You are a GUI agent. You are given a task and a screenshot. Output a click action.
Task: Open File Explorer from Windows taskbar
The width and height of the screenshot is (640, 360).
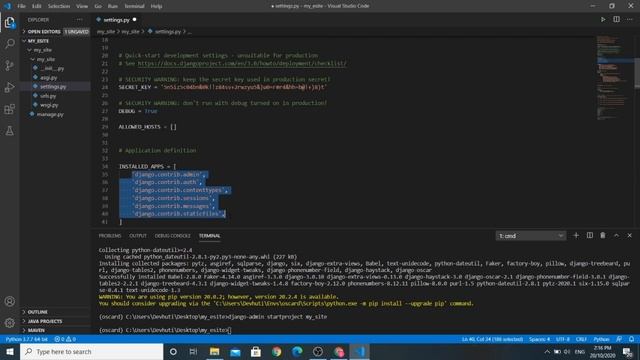214,351
